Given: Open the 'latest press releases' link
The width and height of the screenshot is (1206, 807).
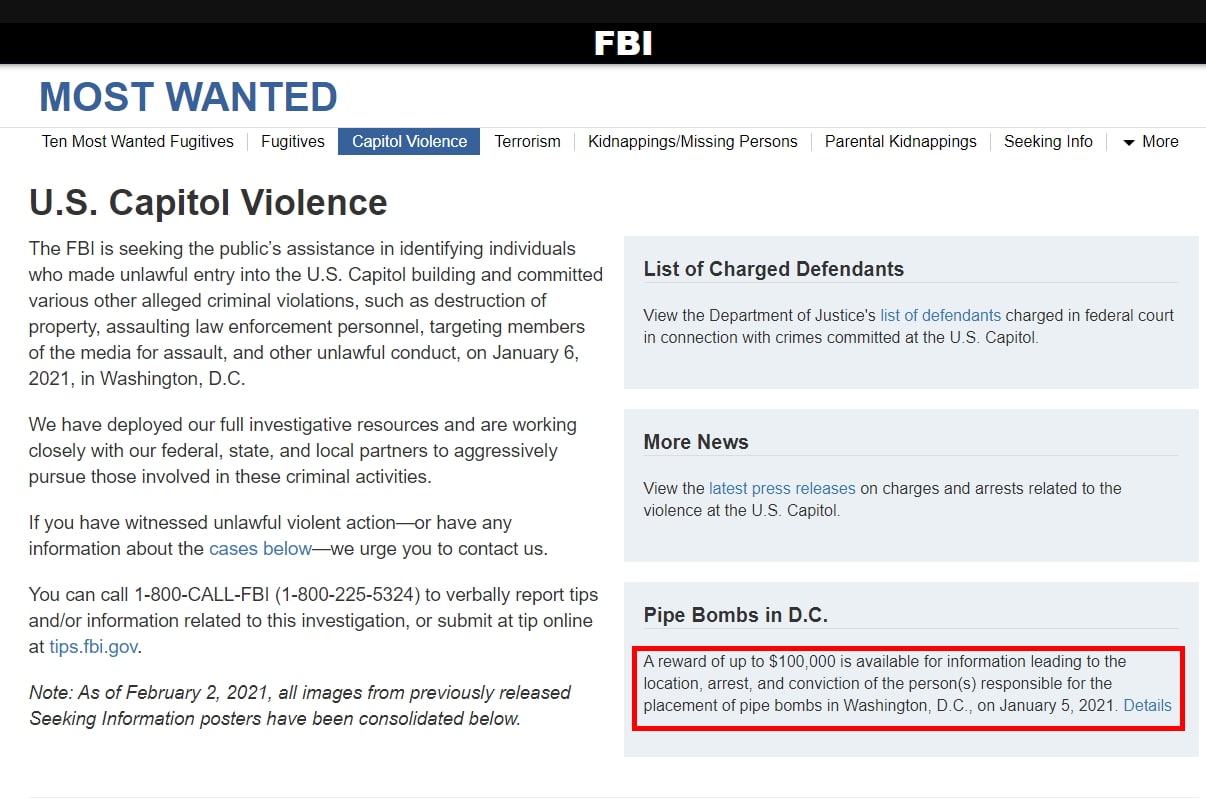Looking at the screenshot, I should point(782,488).
